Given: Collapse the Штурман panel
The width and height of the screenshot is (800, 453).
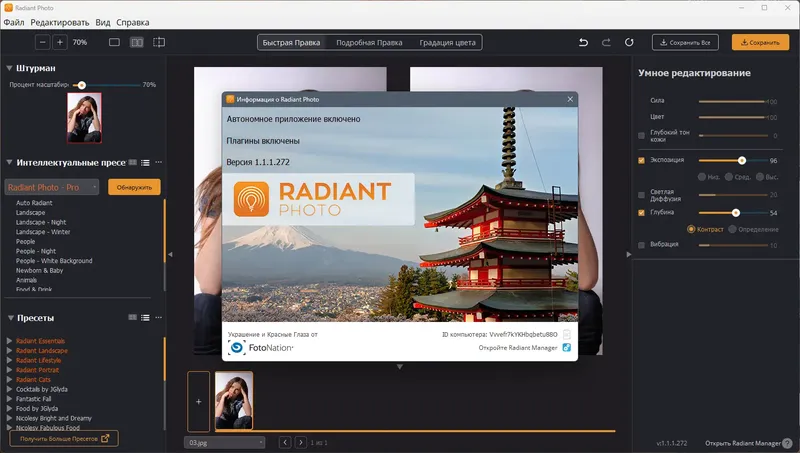Looking at the screenshot, I should tap(9, 68).
